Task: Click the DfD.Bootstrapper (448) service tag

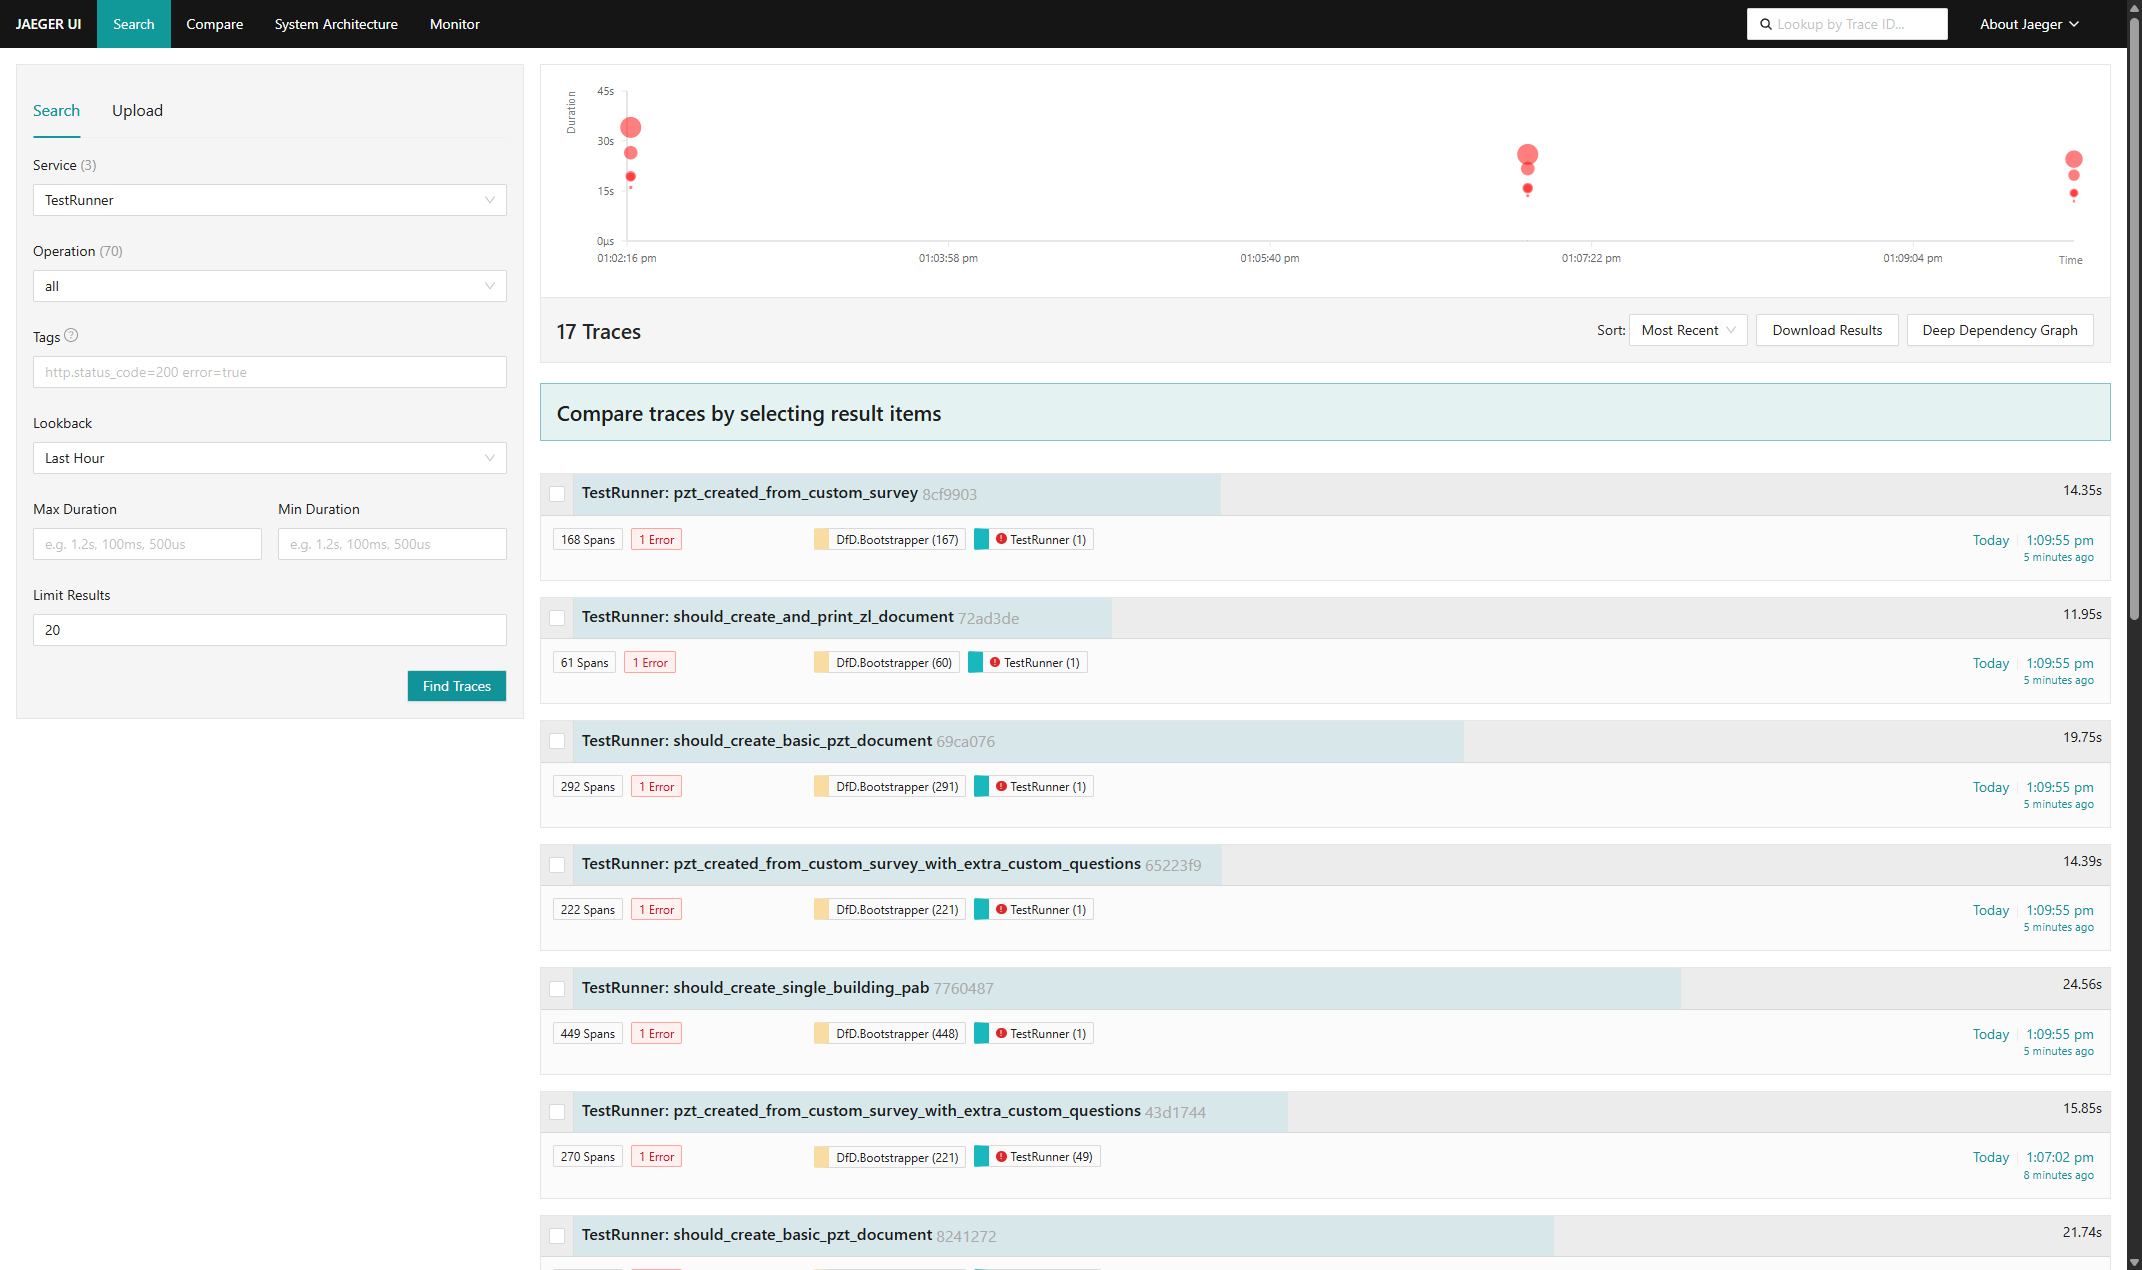Action: tap(890, 1033)
